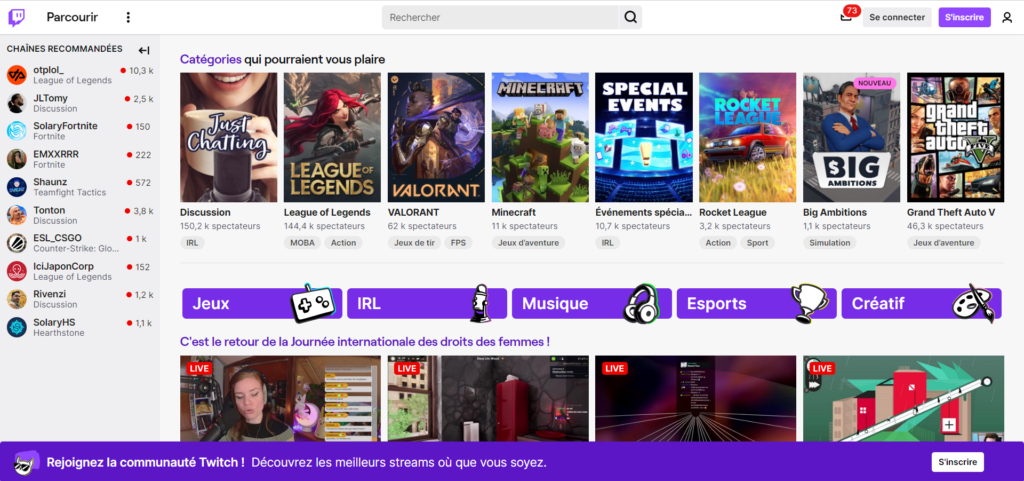Open the user profile icon menu
1024x481 pixels.
coord(1007,18)
